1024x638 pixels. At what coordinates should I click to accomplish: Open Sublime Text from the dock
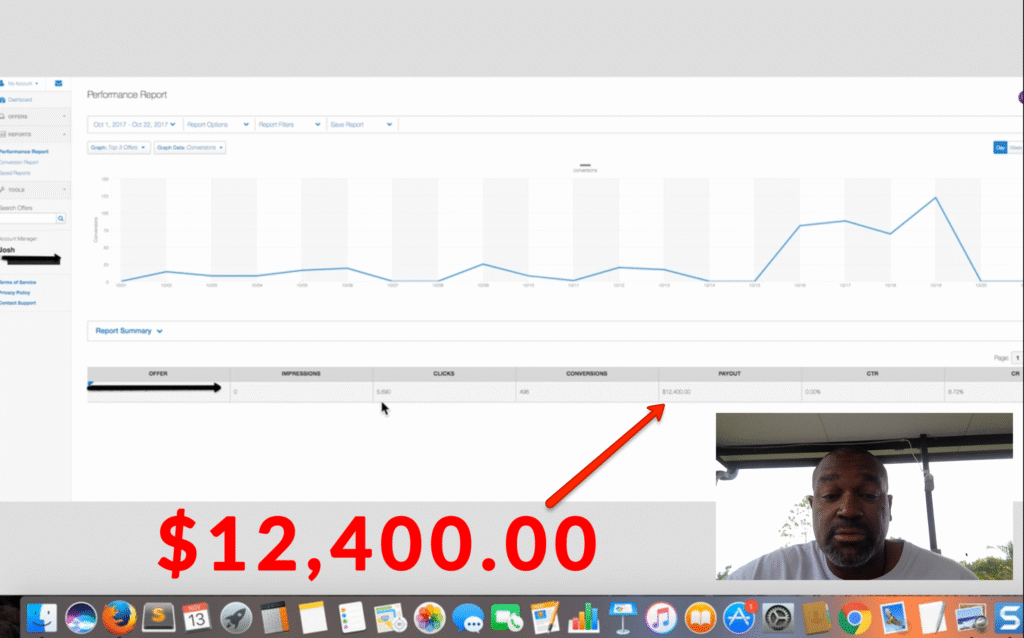(159, 617)
